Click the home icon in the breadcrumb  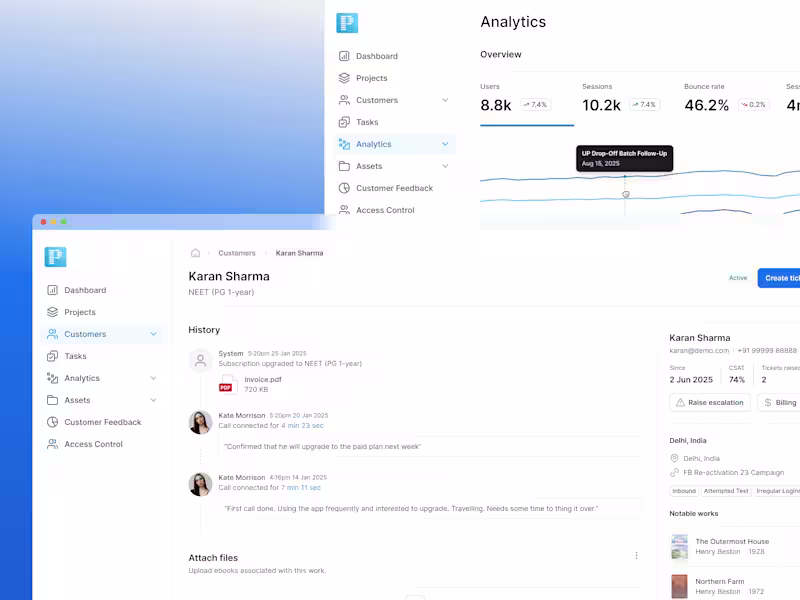click(193, 253)
